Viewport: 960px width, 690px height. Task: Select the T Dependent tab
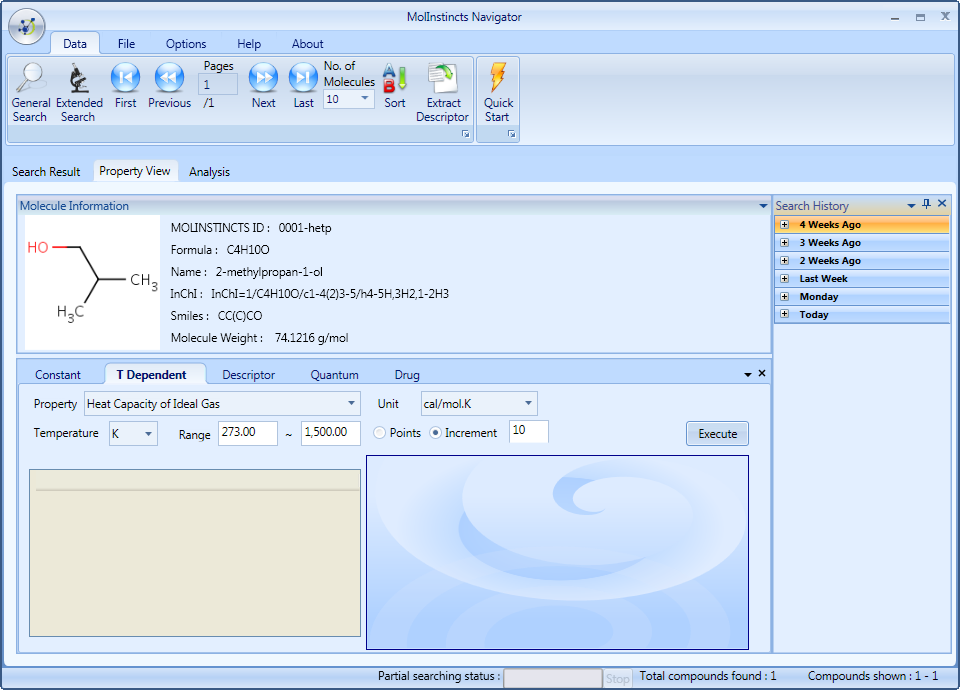tap(152, 375)
